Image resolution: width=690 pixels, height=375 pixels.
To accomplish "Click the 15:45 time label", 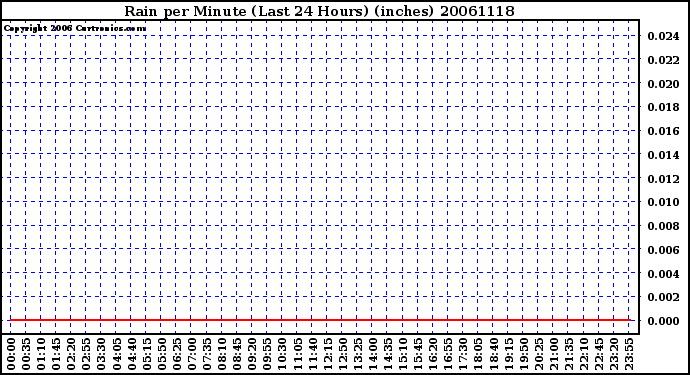I will tap(418, 354).
